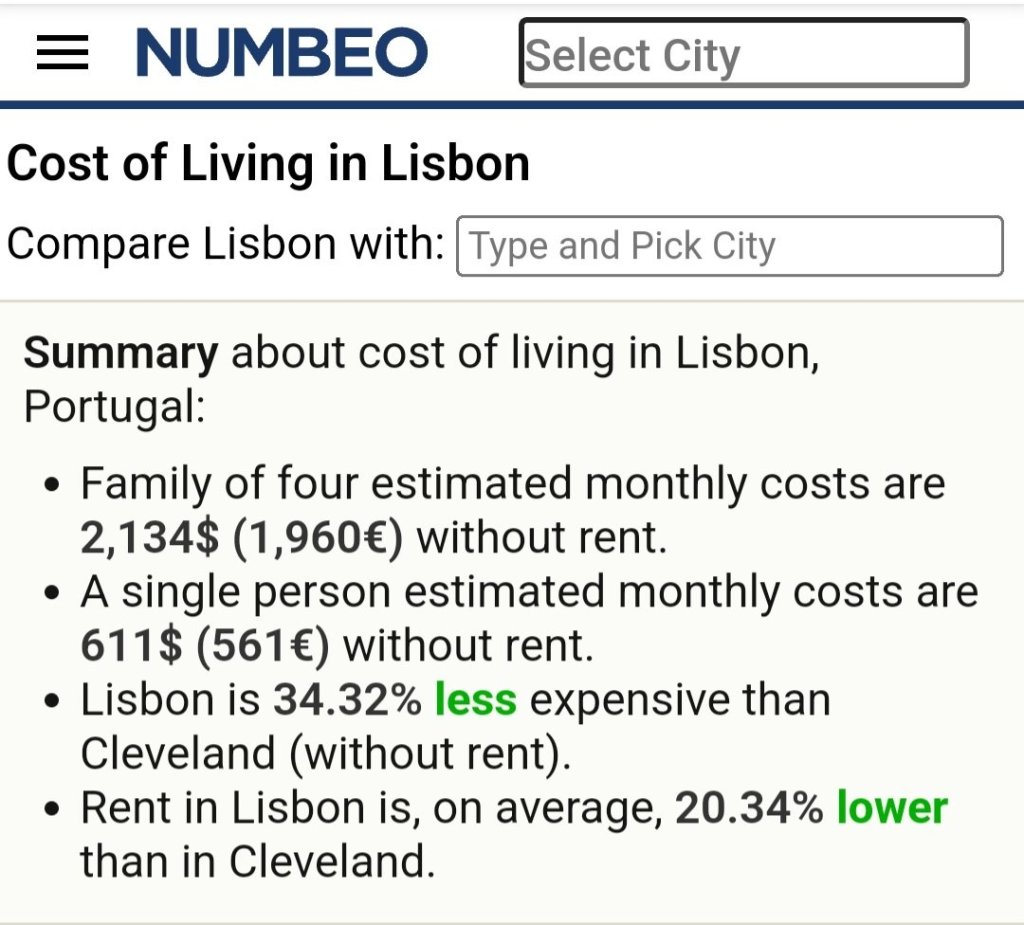Click the Rent in Lisbon is, on average text

[x=371, y=808]
